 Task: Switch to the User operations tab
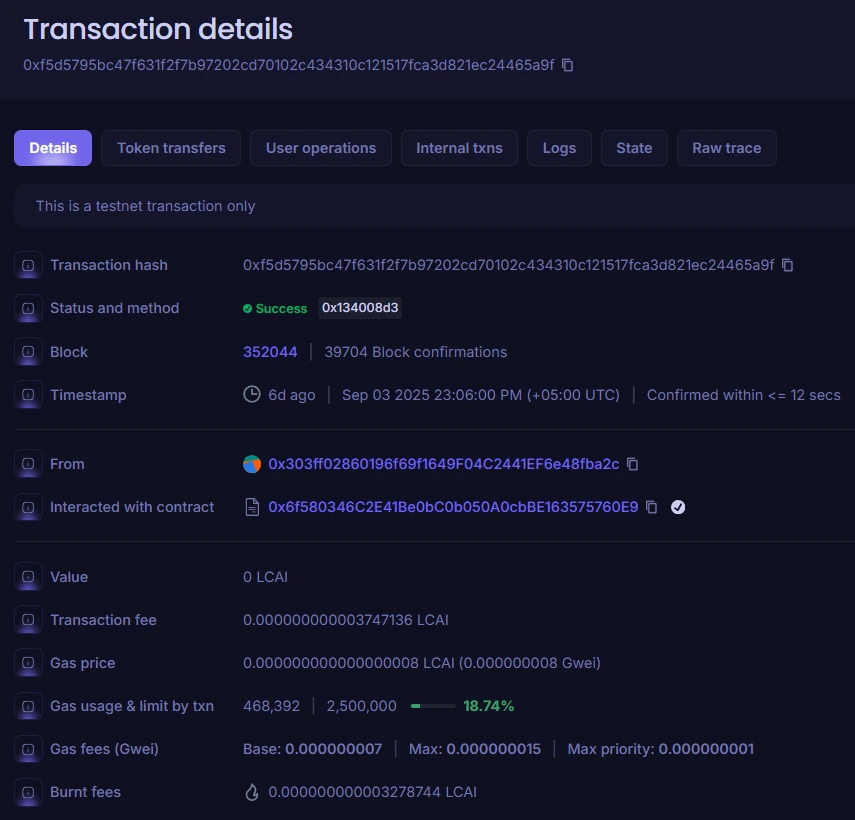coord(320,147)
